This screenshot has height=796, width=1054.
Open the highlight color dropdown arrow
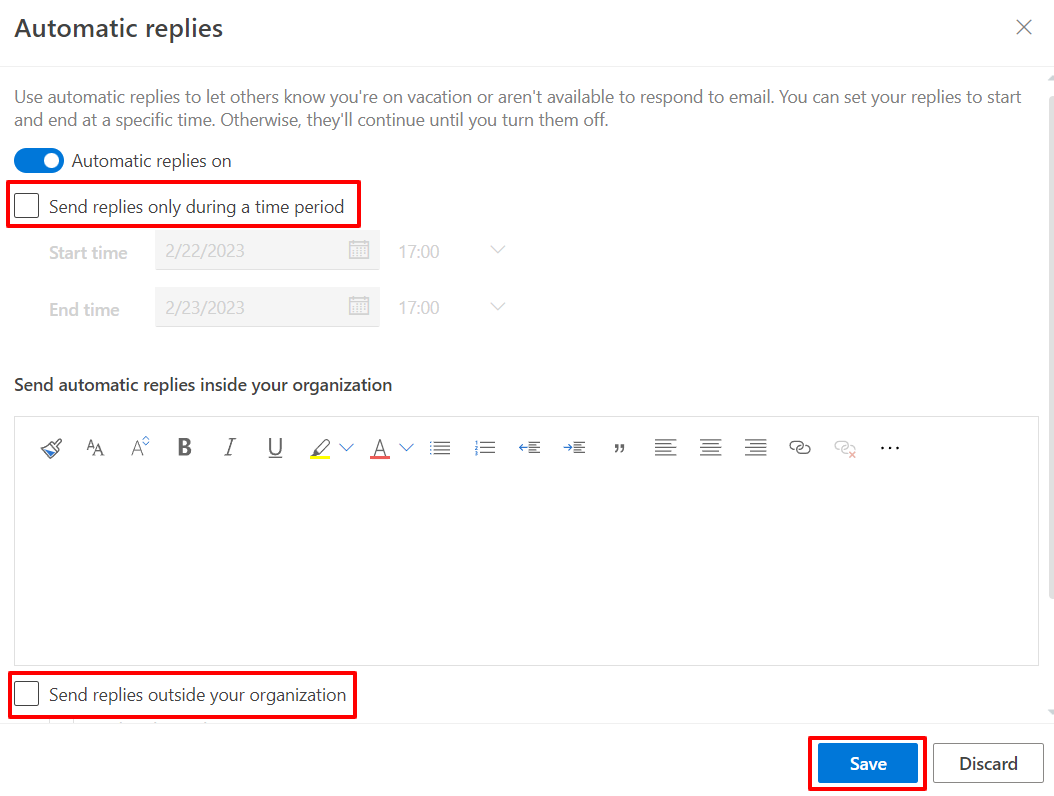[347, 448]
